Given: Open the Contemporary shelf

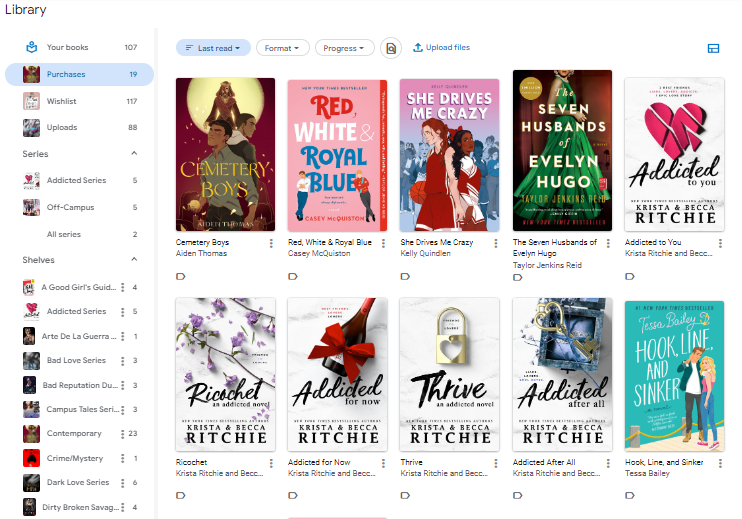Looking at the screenshot, I should tap(74, 433).
